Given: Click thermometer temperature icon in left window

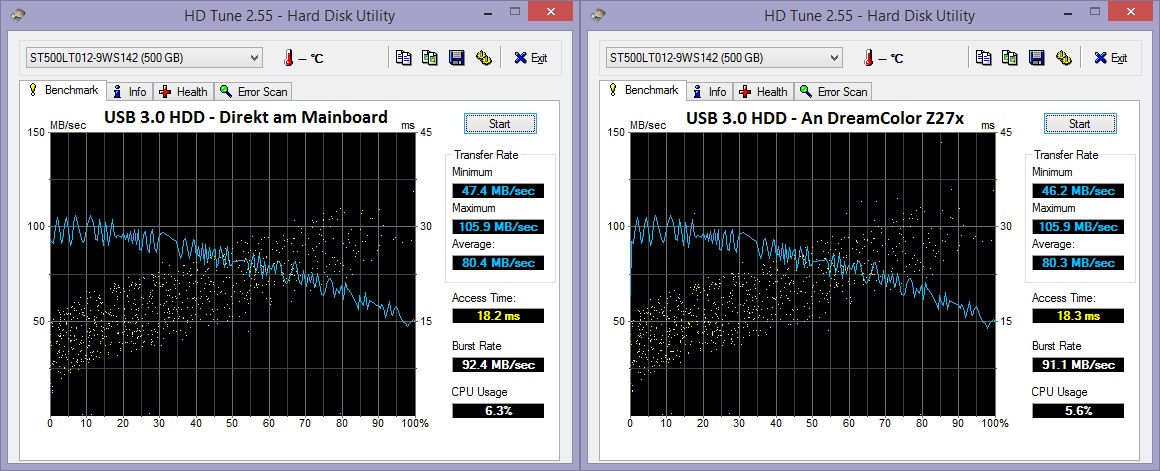Looking at the screenshot, I should pos(290,58).
